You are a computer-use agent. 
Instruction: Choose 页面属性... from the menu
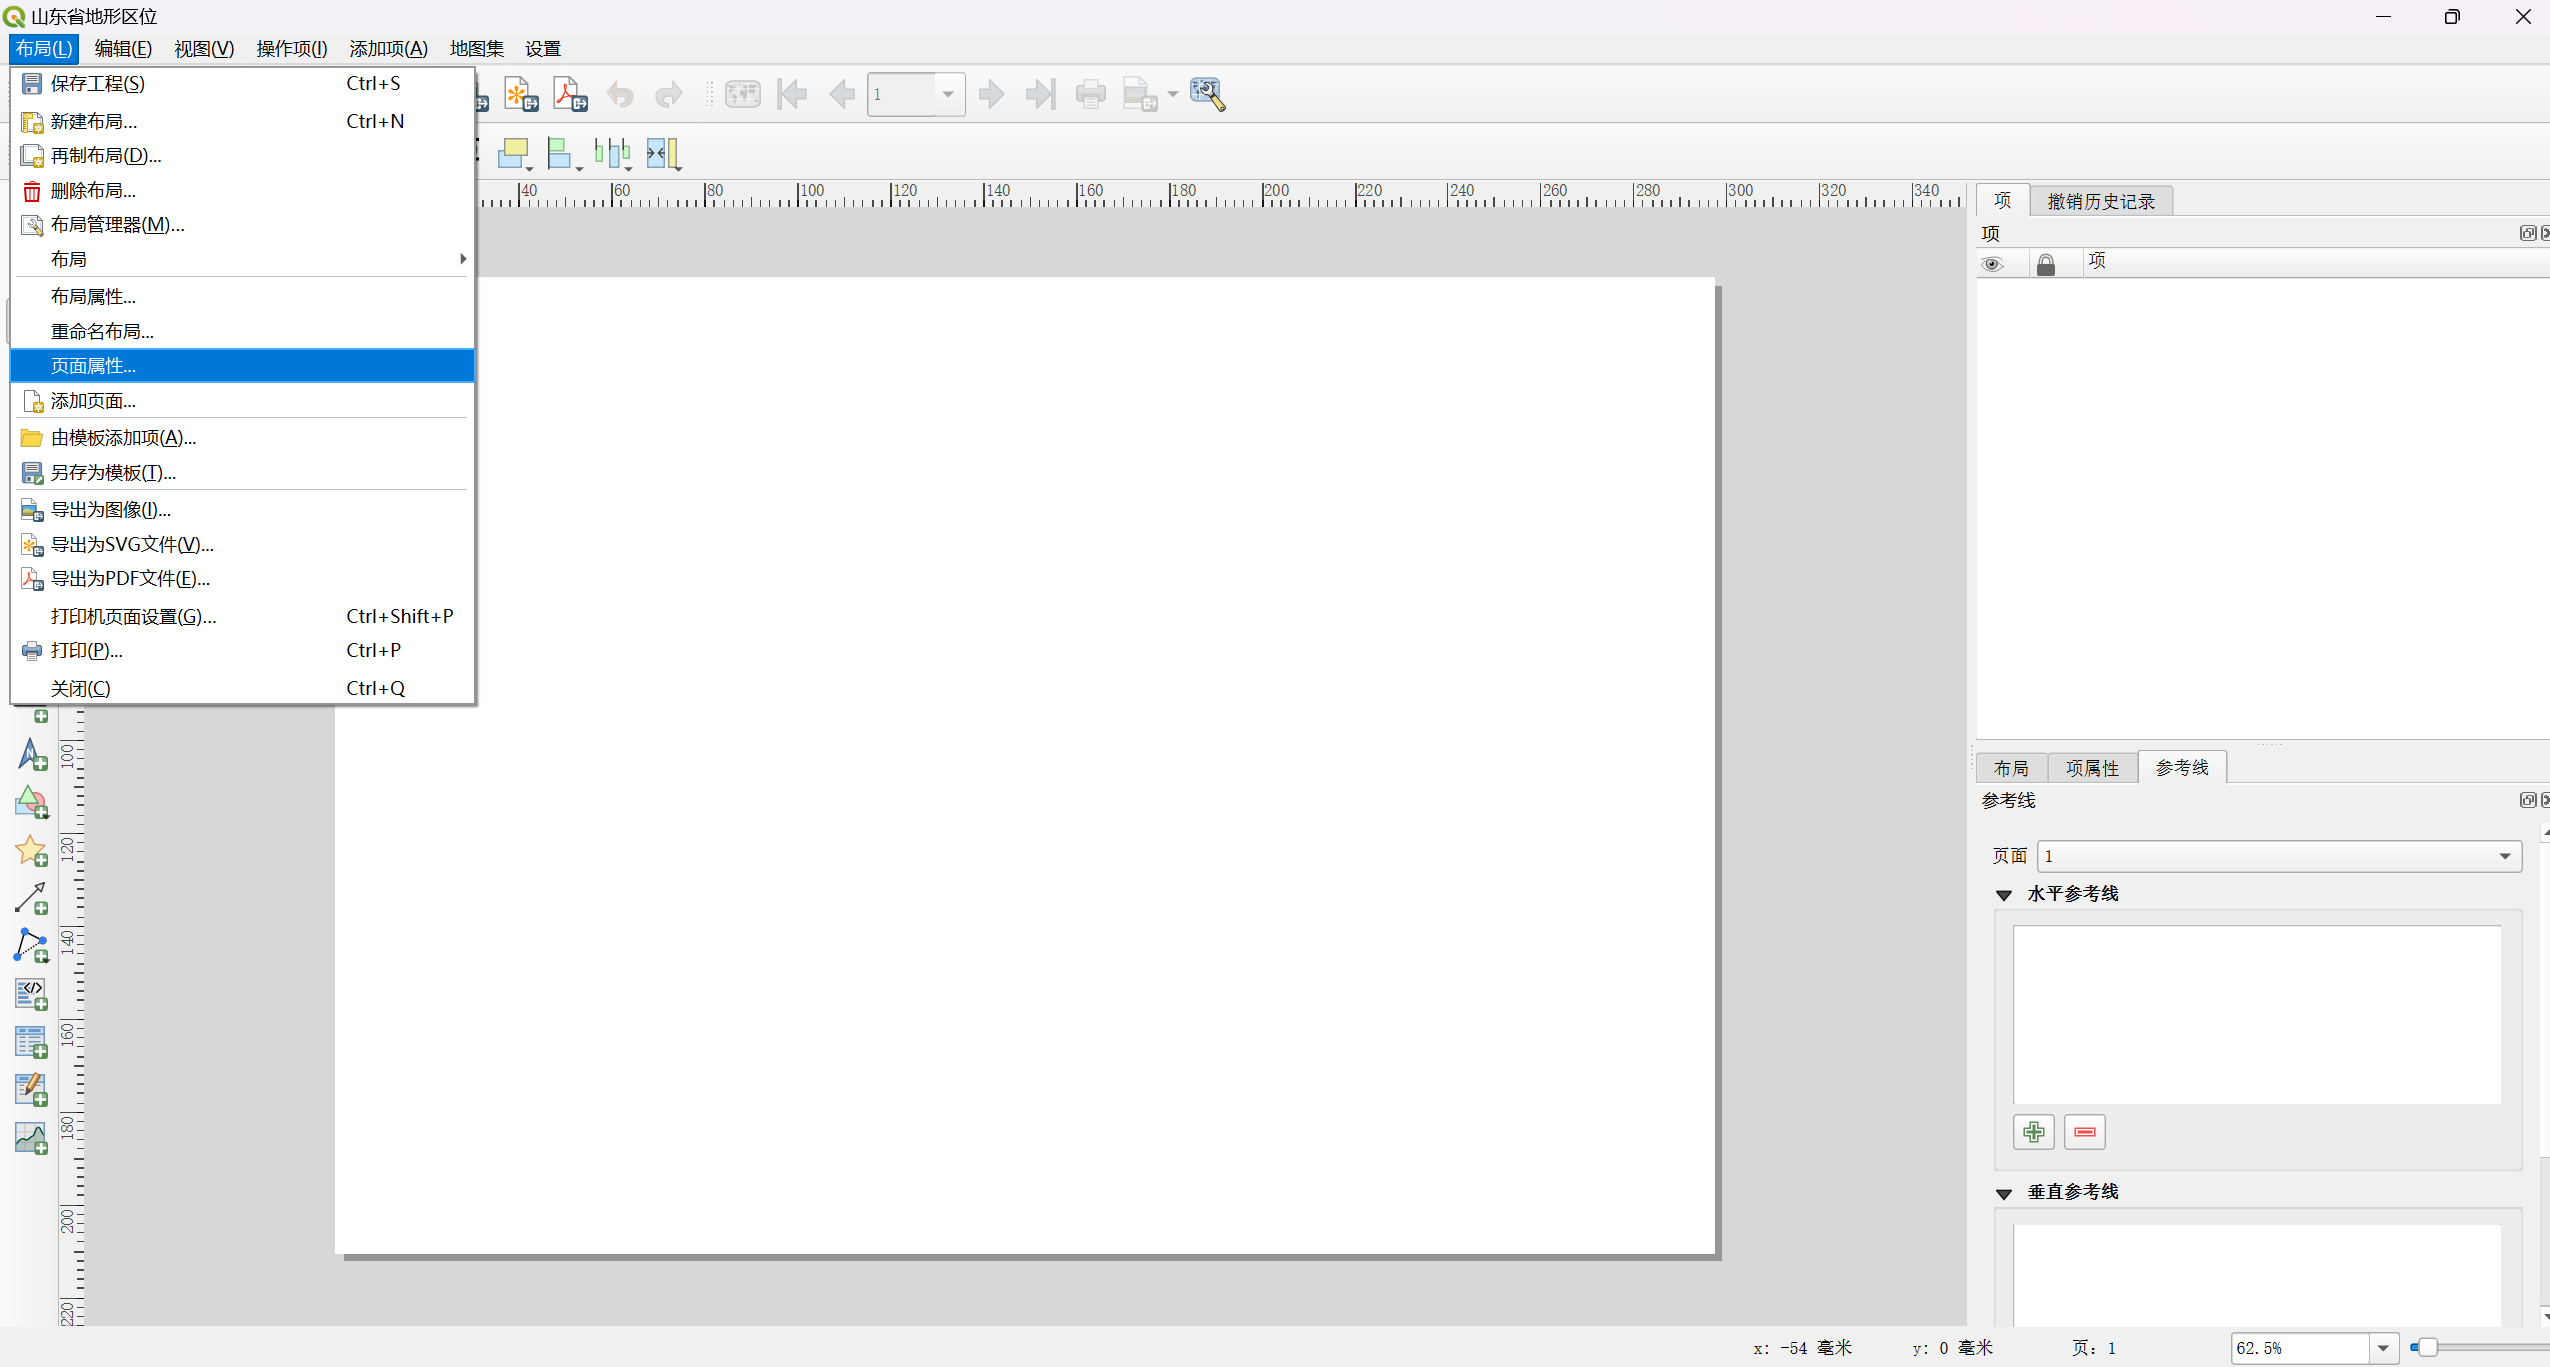point(242,366)
